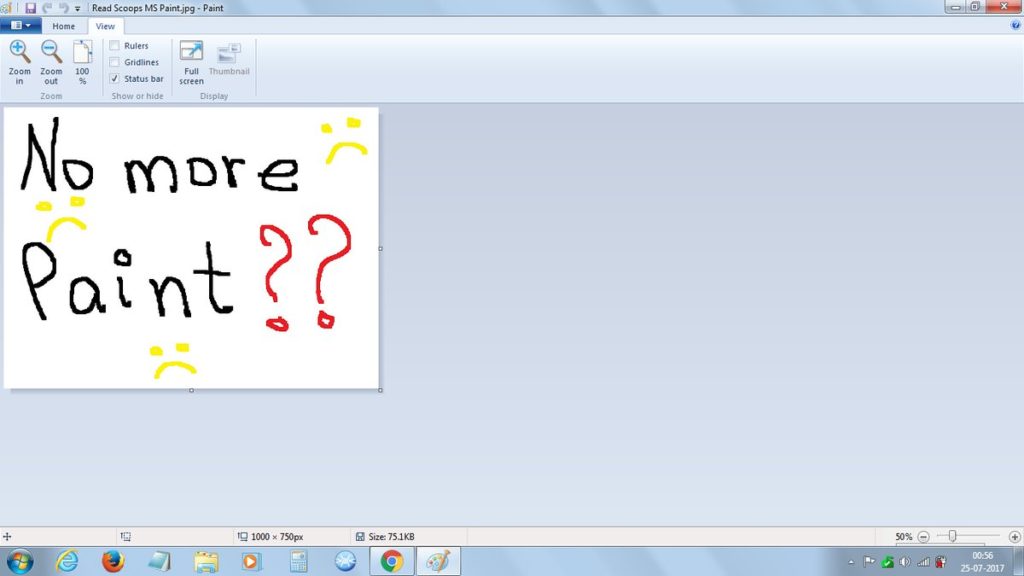Open the Calculator from the taskbar
The width and height of the screenshot is (1024, 576).
(x=298, y=561)
